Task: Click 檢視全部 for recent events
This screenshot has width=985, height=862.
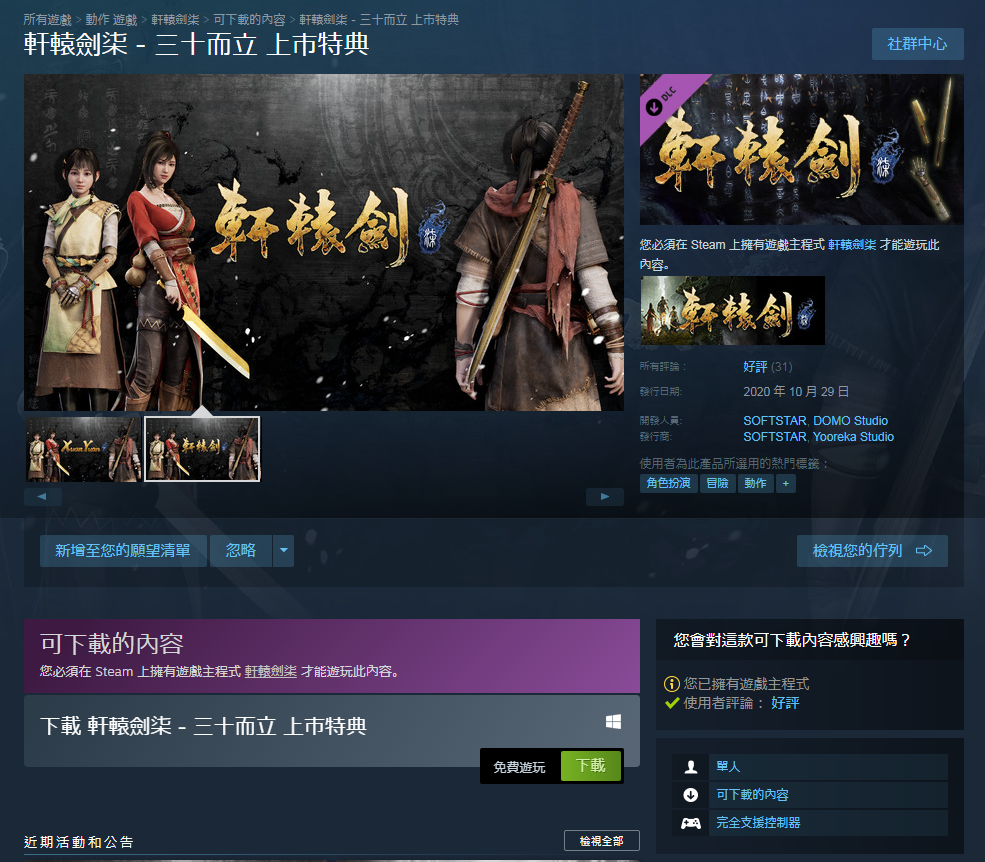Action: (x=601, y=841)
